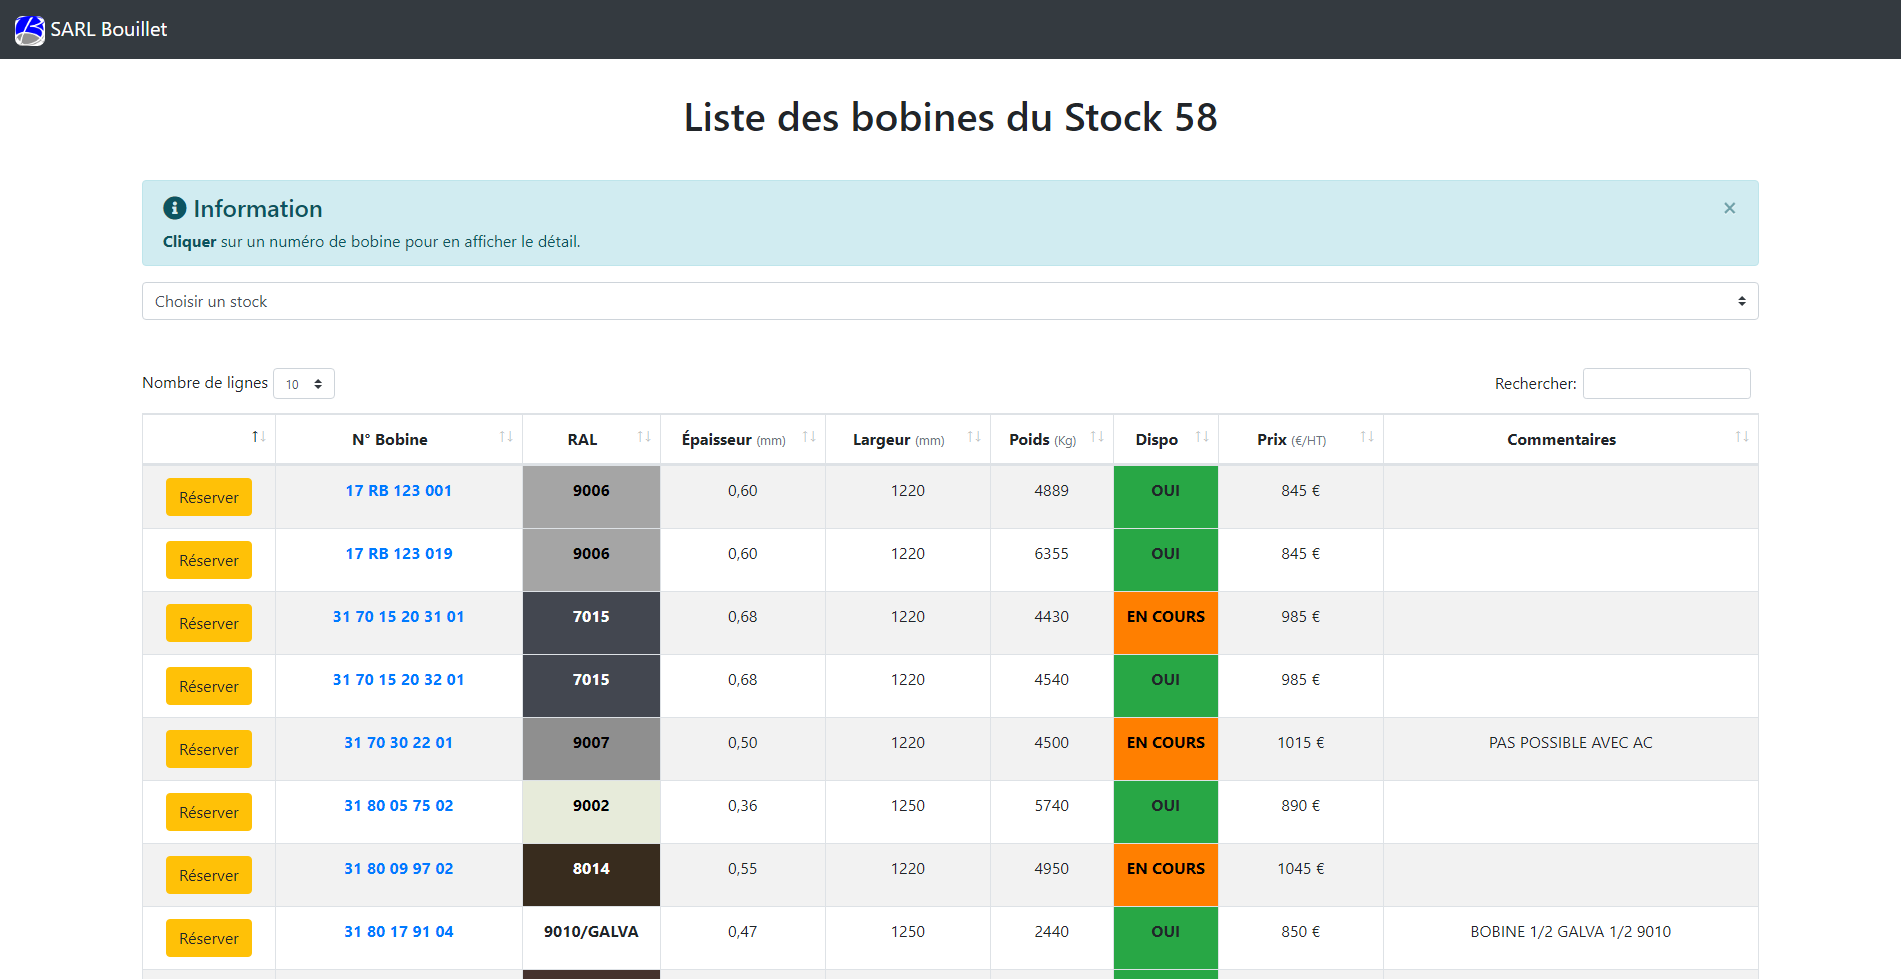Sort by Prix column arrows
The height and width of the screenshot is (979, 1901).
pos(1367,438)
